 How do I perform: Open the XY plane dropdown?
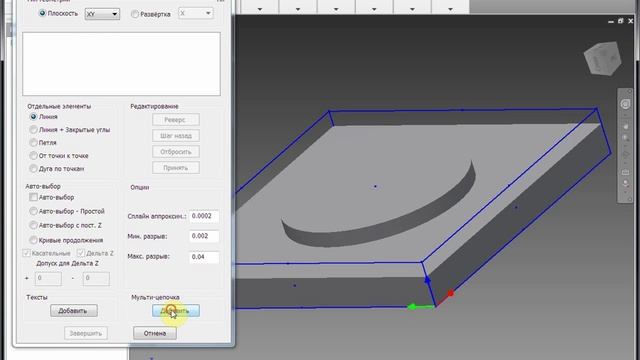(102, 14)
